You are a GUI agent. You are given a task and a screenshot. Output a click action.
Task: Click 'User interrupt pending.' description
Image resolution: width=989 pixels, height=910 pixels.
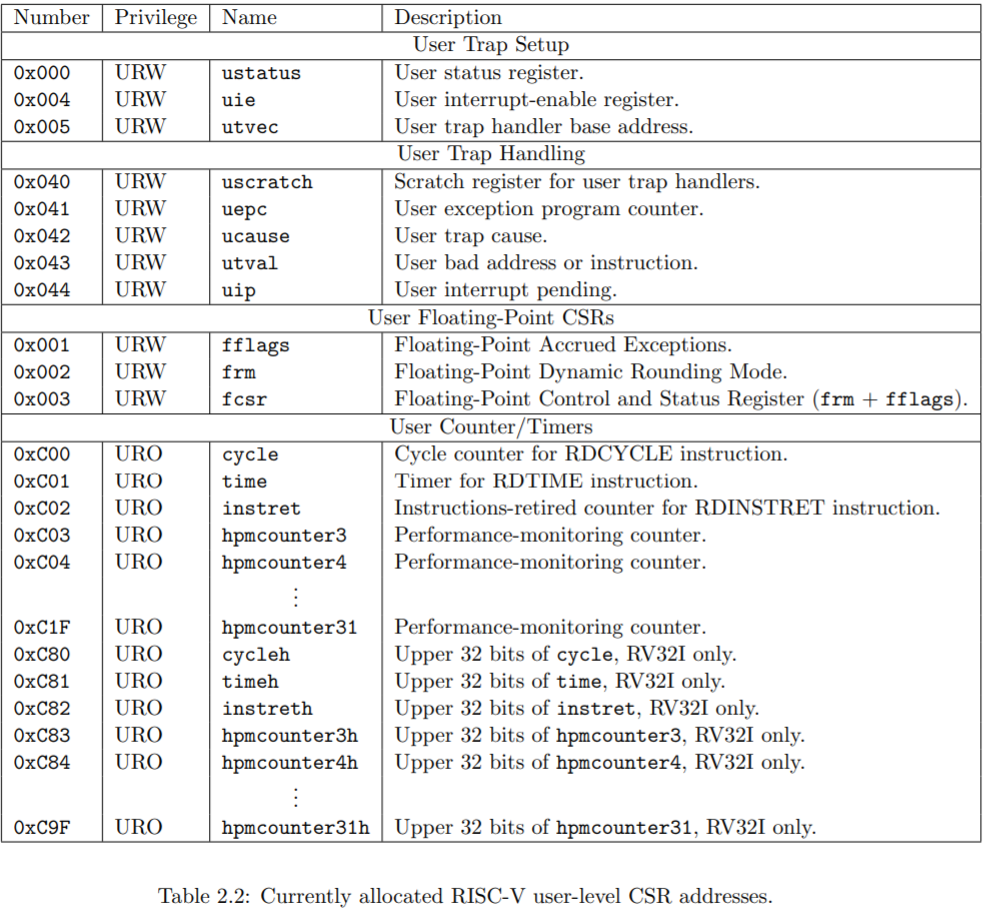point(506,291)
